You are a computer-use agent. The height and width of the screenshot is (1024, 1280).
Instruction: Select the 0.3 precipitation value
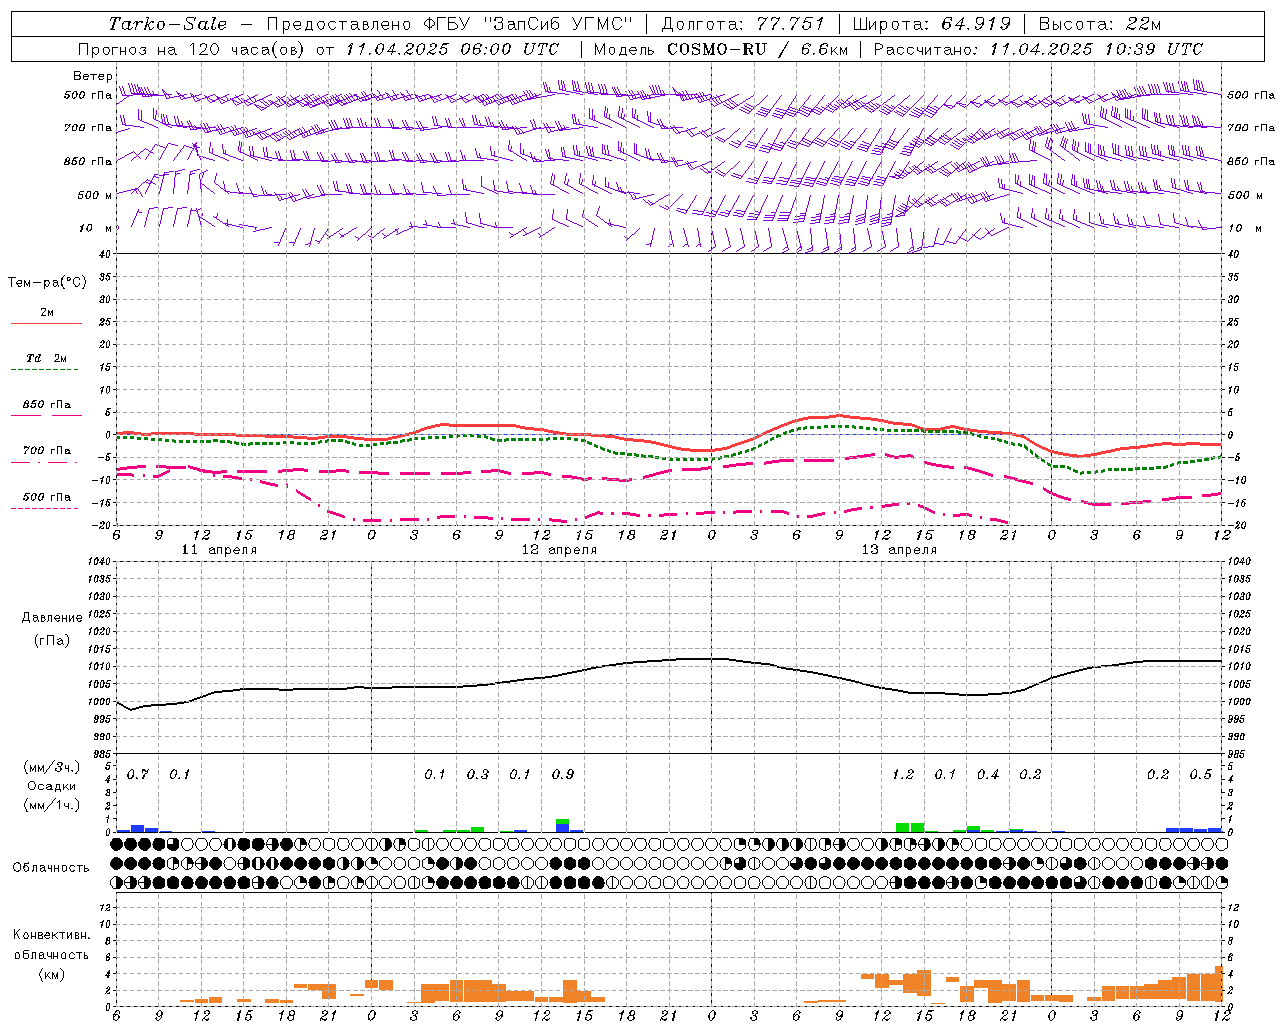tap(478, 775)
